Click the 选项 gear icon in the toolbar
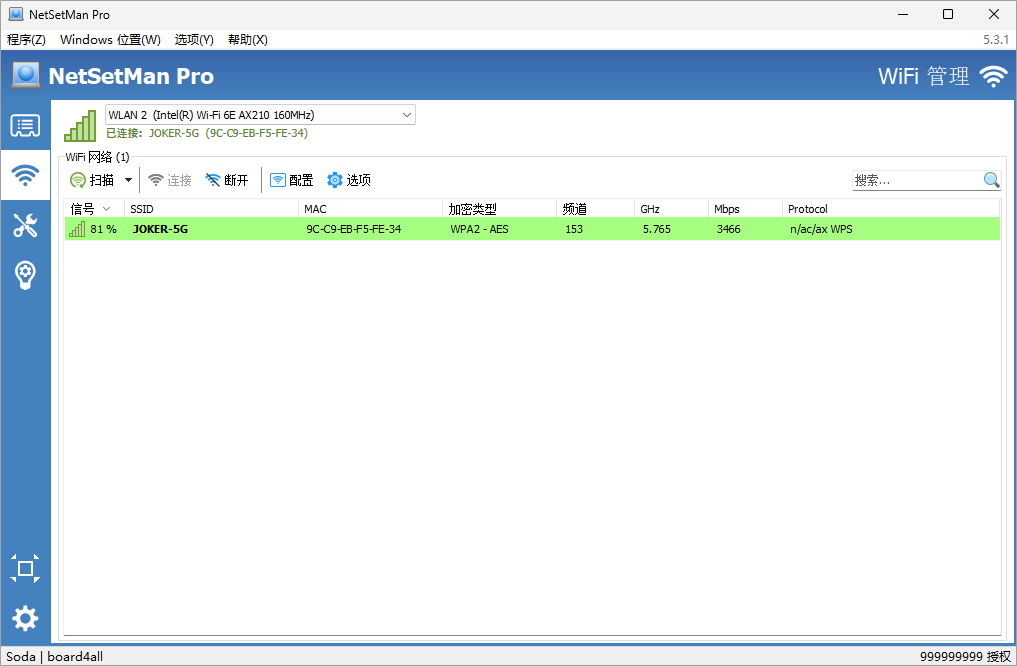 pyautogui.click(x=334, y=180)
